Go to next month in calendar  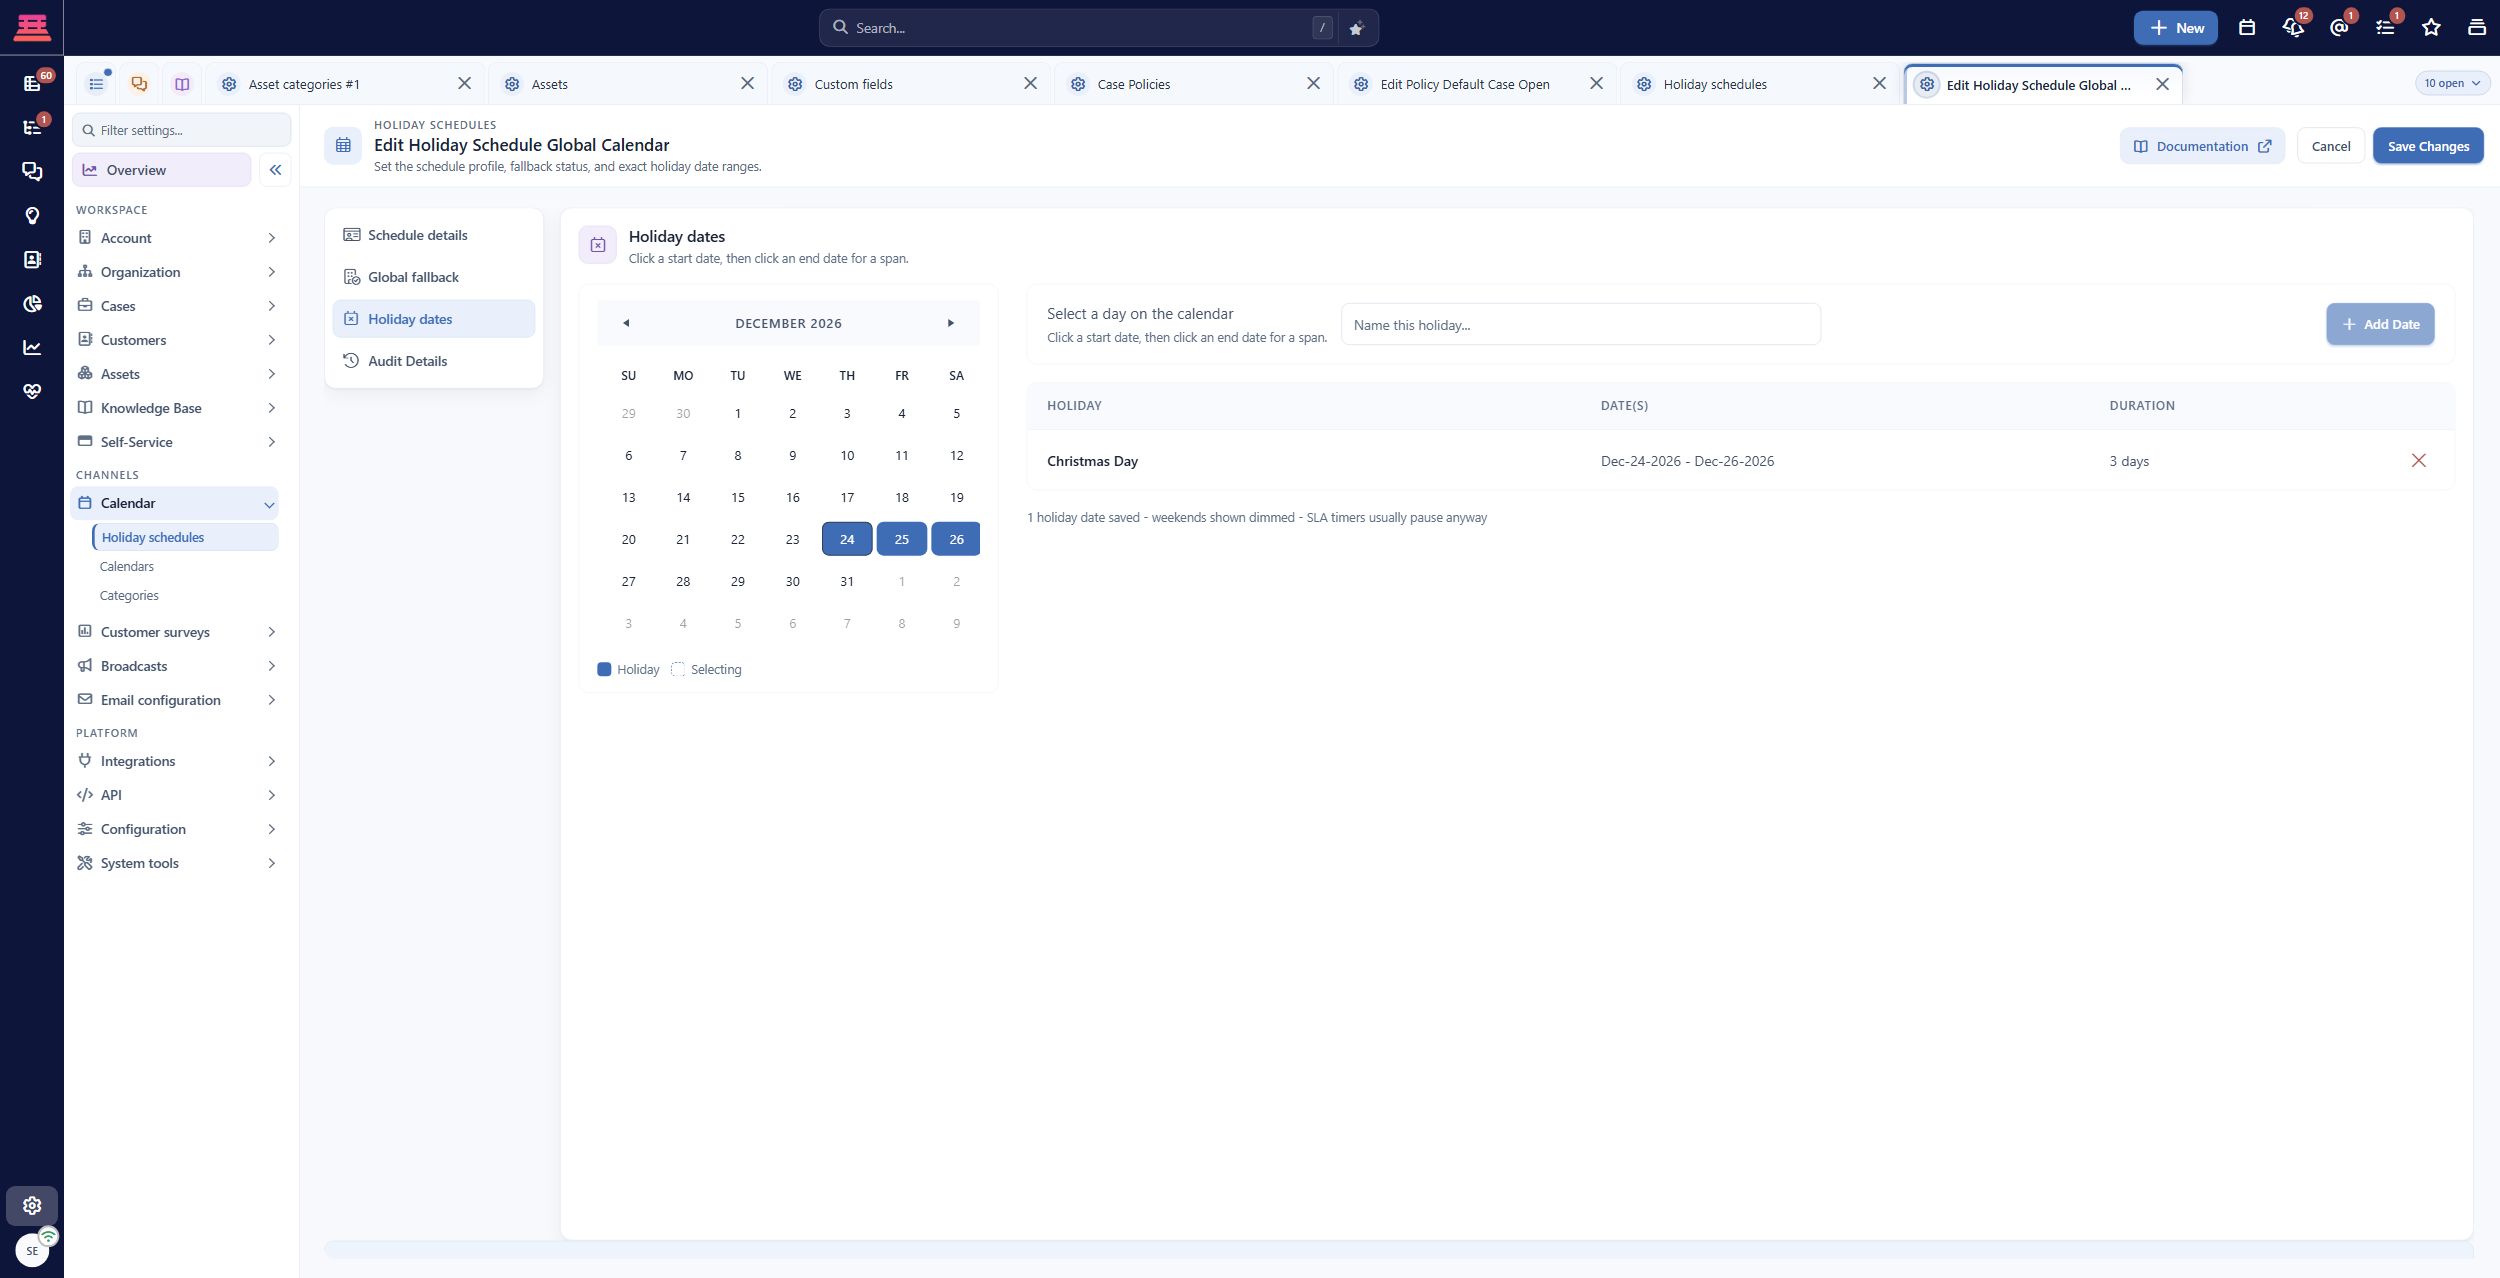951,323
